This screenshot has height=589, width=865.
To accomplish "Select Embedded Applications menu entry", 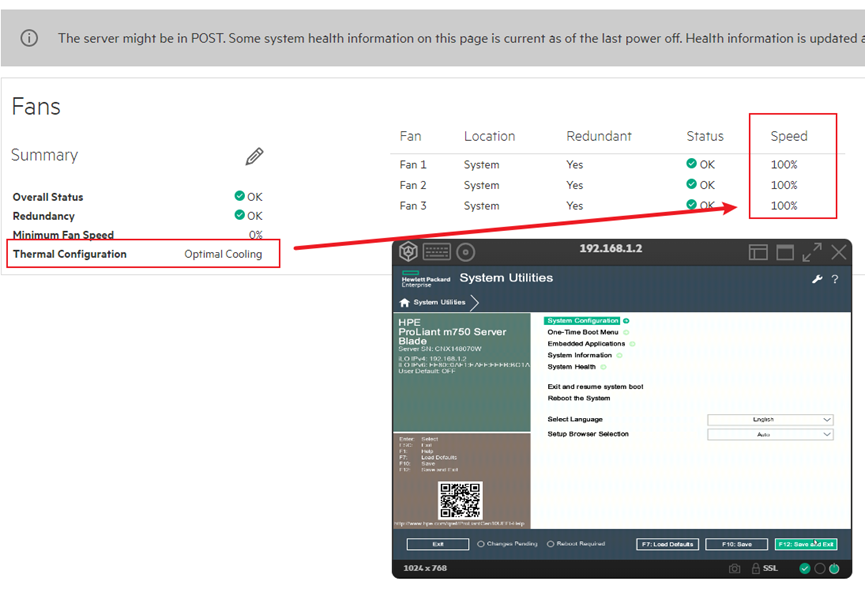I will point(586,344).
